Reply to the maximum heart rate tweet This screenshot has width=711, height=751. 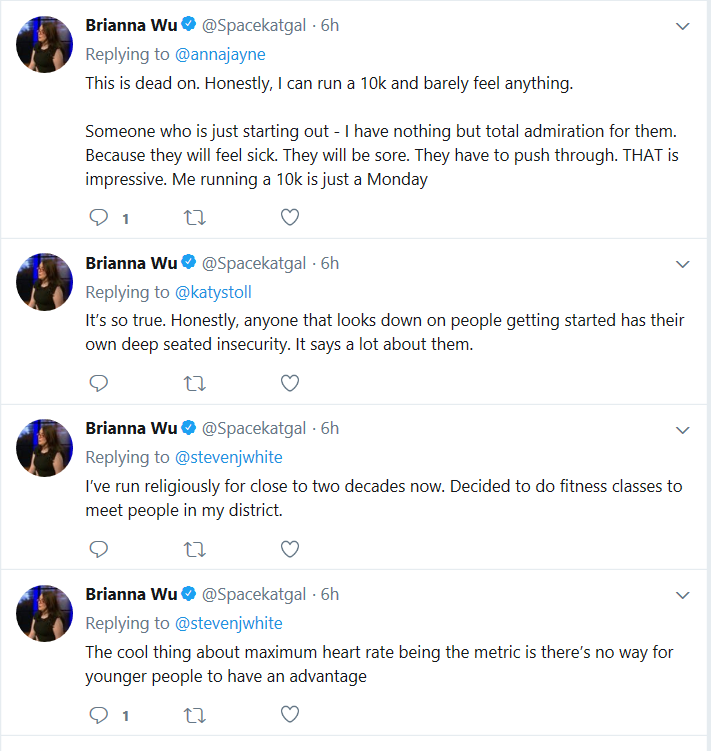tap(99, 715)
